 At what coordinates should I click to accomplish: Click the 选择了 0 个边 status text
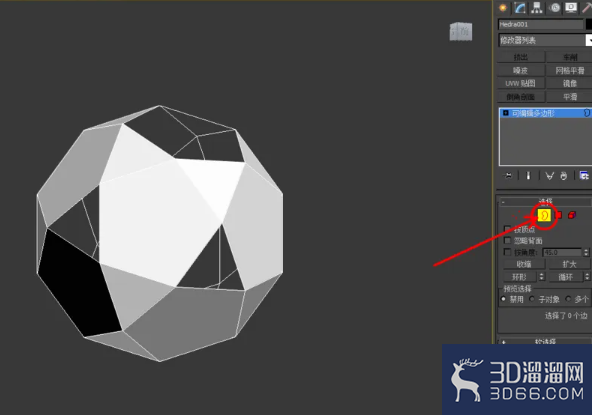click(566, 315)
